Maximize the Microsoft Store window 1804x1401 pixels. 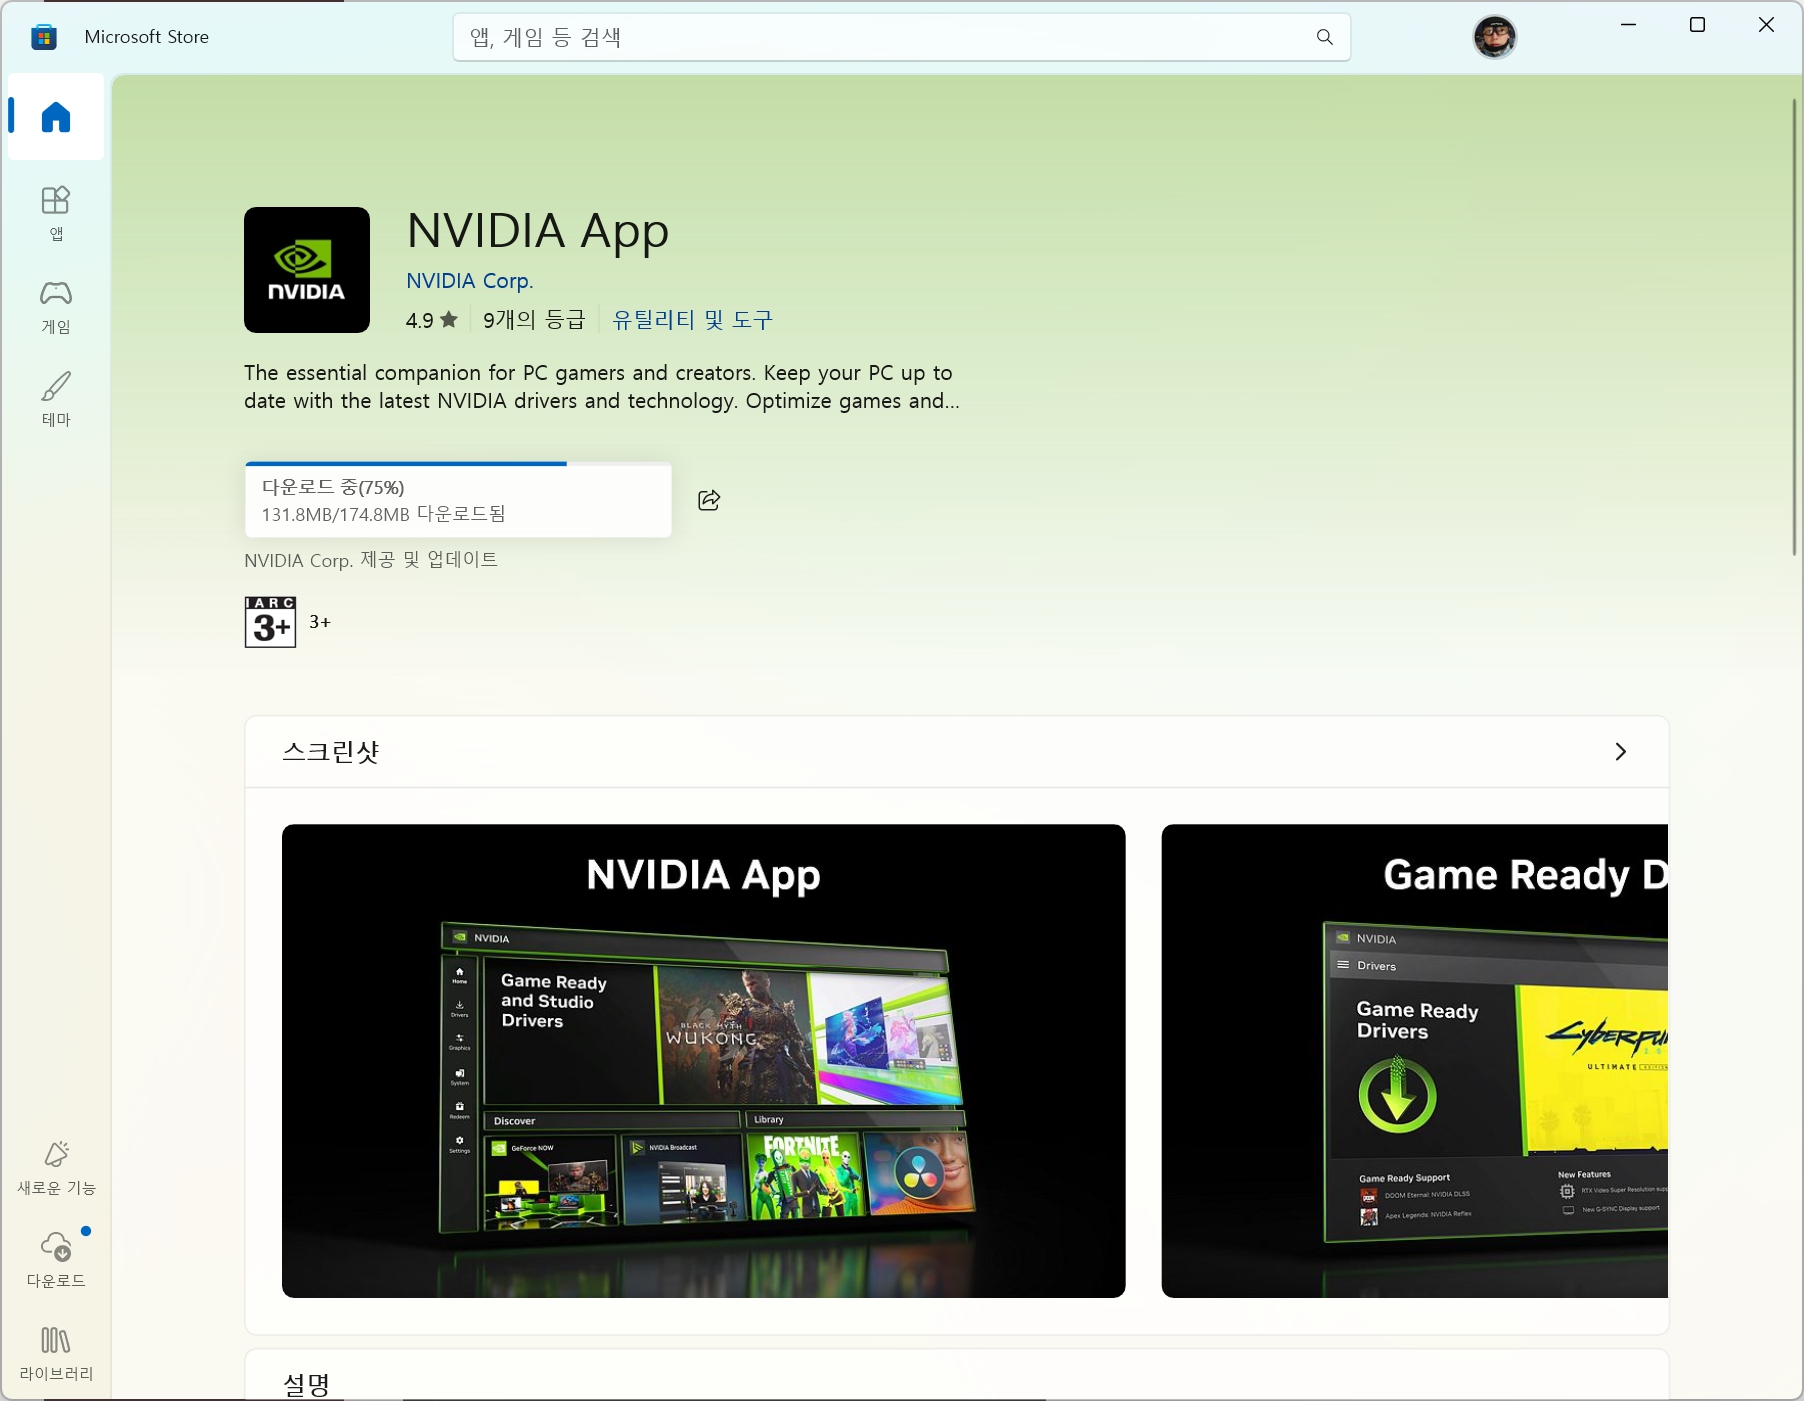click(x=1697, y=25)
